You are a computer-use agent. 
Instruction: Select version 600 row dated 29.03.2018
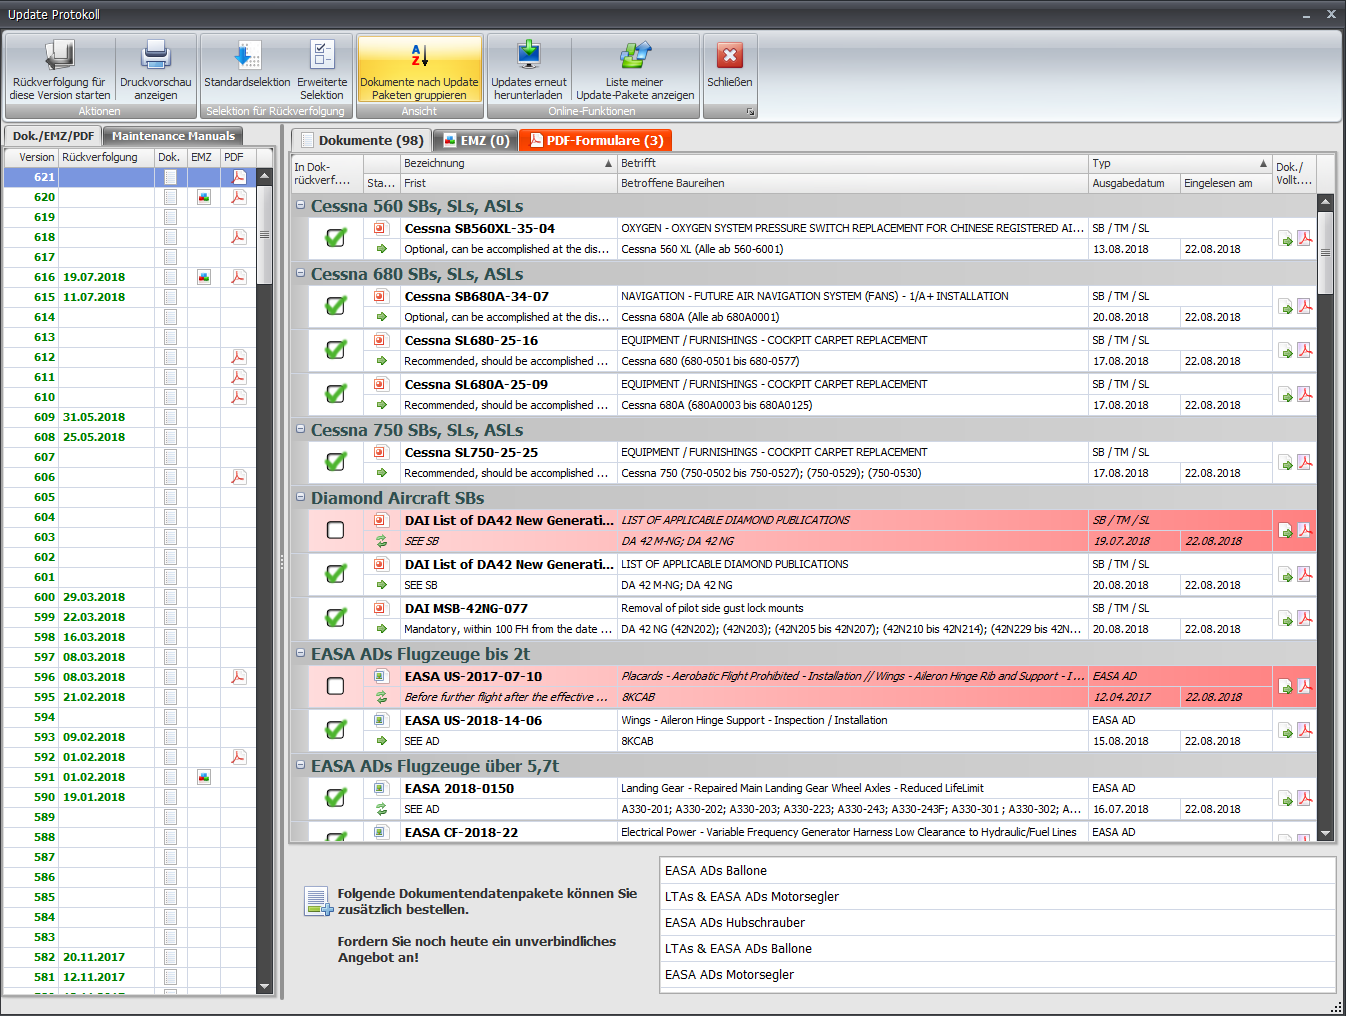point(130,597)
